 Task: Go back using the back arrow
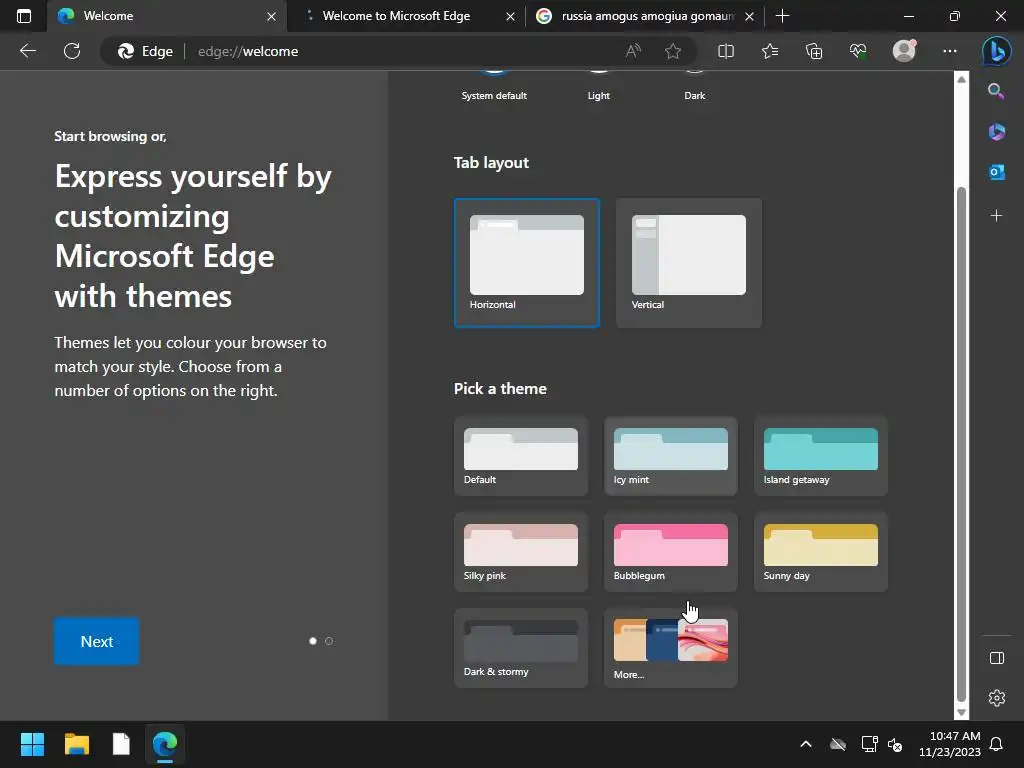pyautogui.click(x=28, y=51)
